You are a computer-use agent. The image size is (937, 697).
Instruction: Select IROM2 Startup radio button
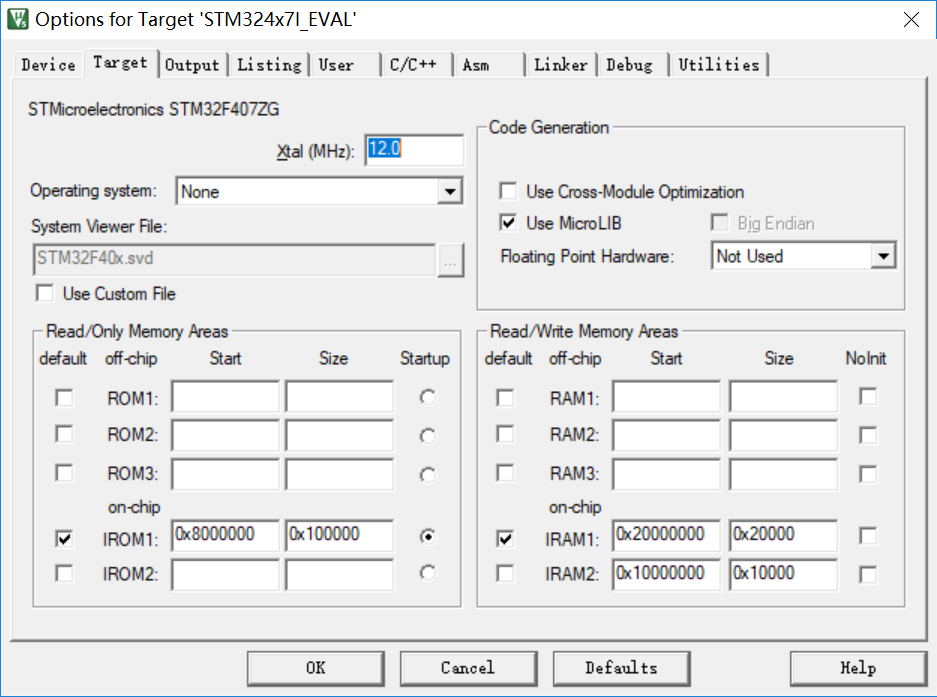click(x=427, y=573)
